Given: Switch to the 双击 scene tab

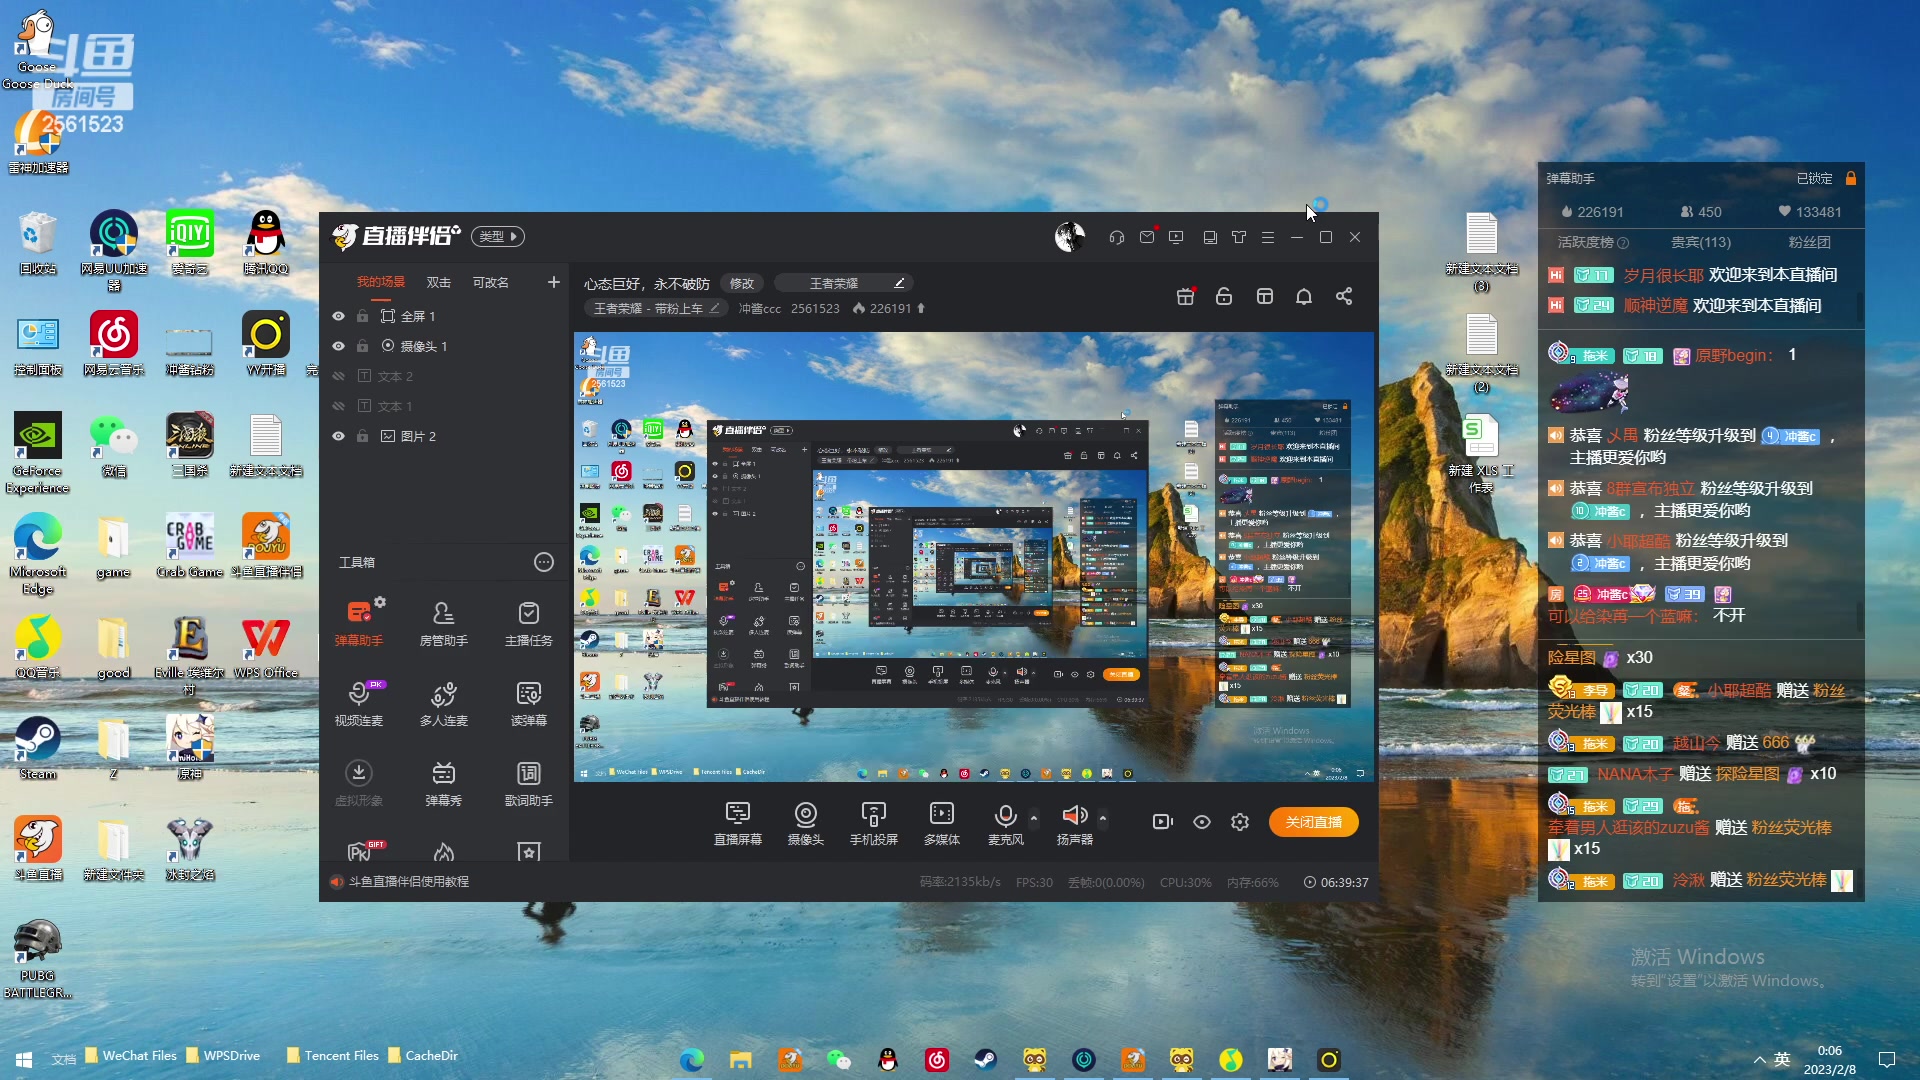Looking at the screenshot, I should tap(438, 282).
